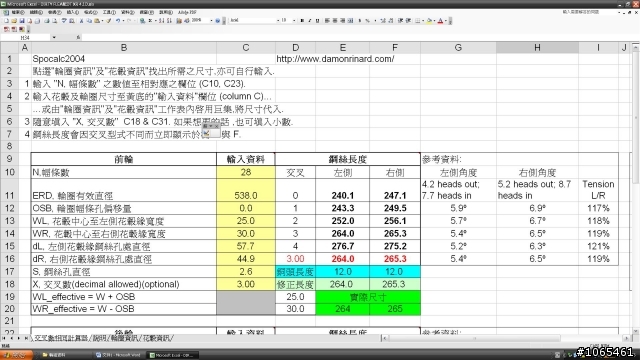Click the Save icon in the toolbar
The height and width of the screenshot is (360, 640).
click(x=22, y=21)
